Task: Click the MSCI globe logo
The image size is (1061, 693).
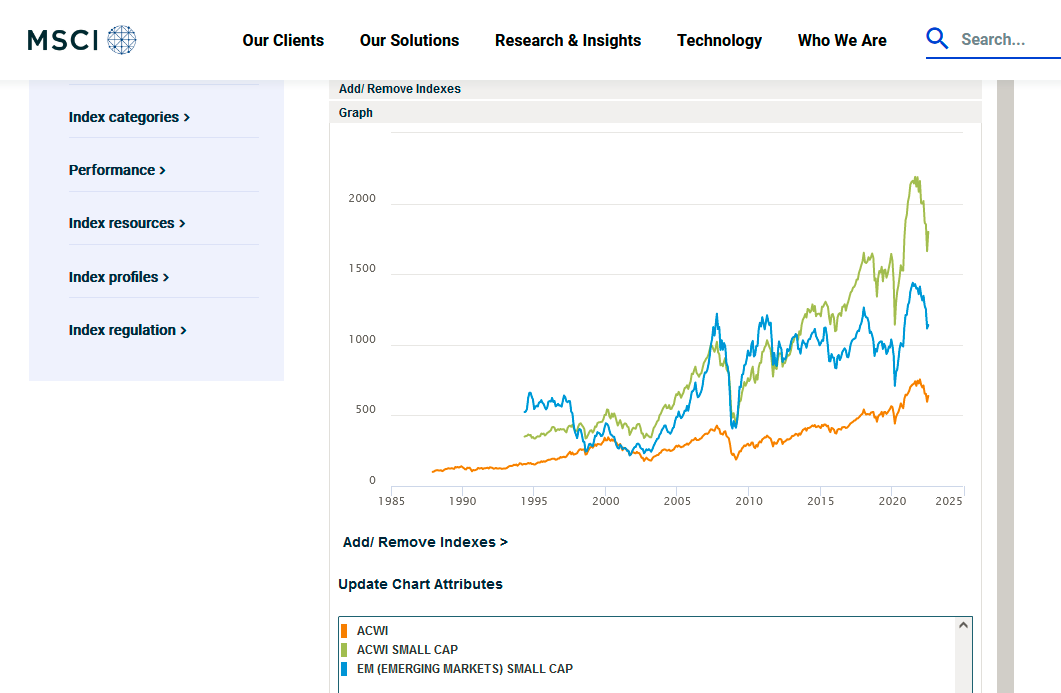Action: 121,40
